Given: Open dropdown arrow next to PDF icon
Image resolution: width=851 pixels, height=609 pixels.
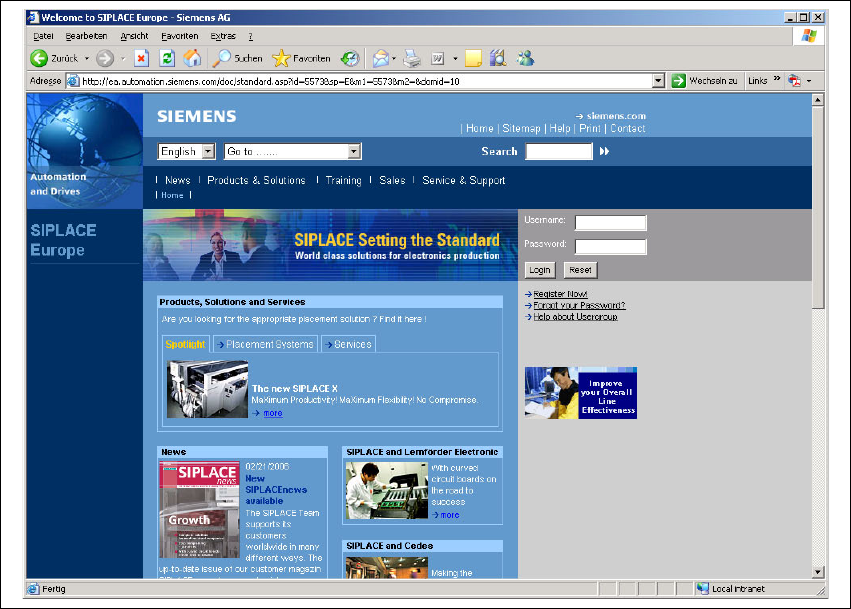Looking at the screenshot, I should point(809,81).
